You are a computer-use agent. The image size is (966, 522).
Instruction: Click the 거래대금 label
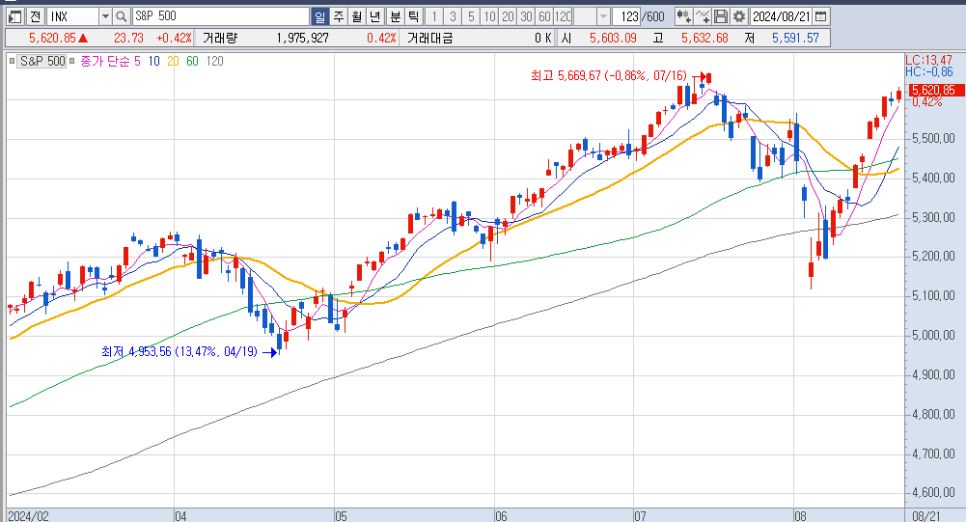pyautogui.click(x=430, y=38)
